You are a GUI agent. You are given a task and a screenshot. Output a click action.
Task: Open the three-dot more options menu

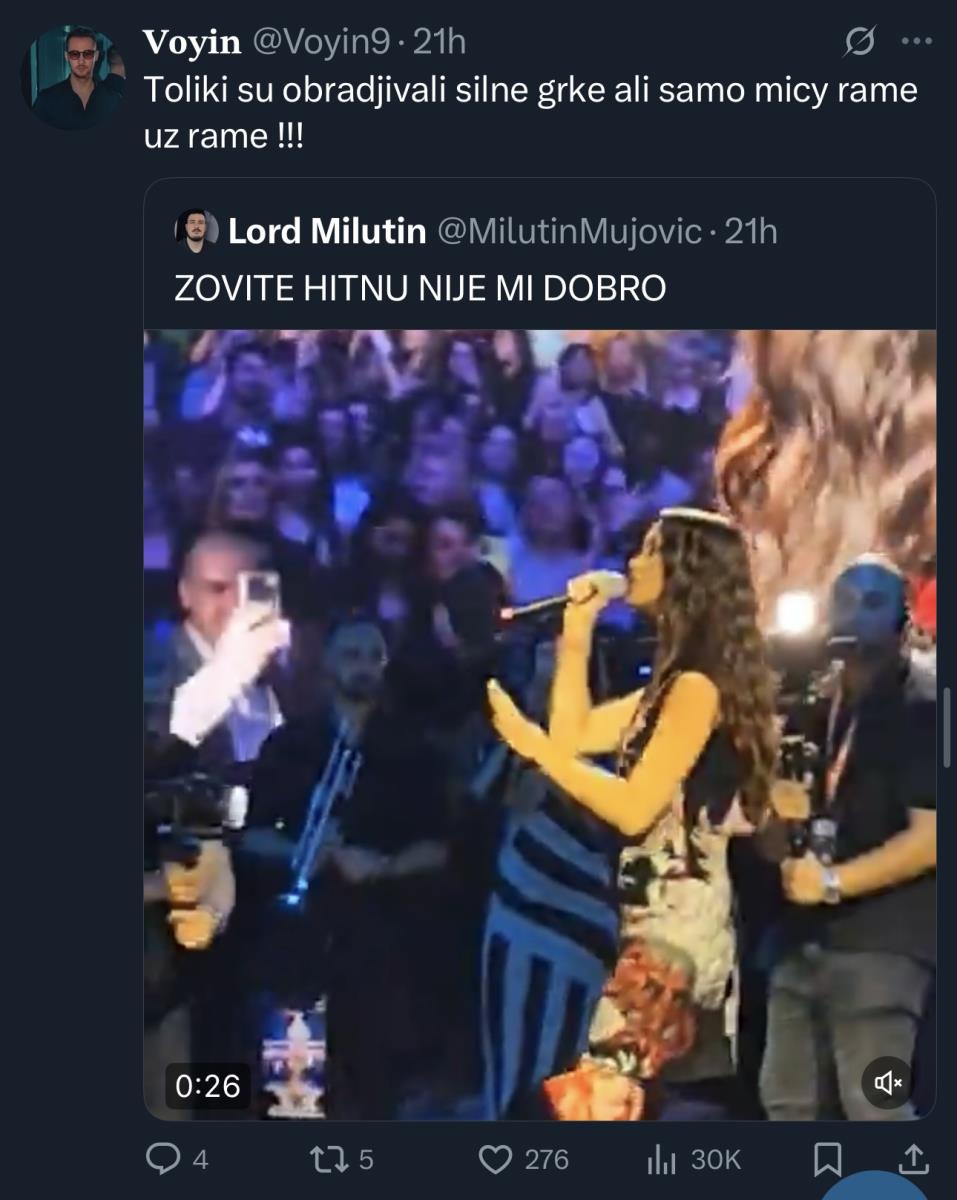click(916, 41)
